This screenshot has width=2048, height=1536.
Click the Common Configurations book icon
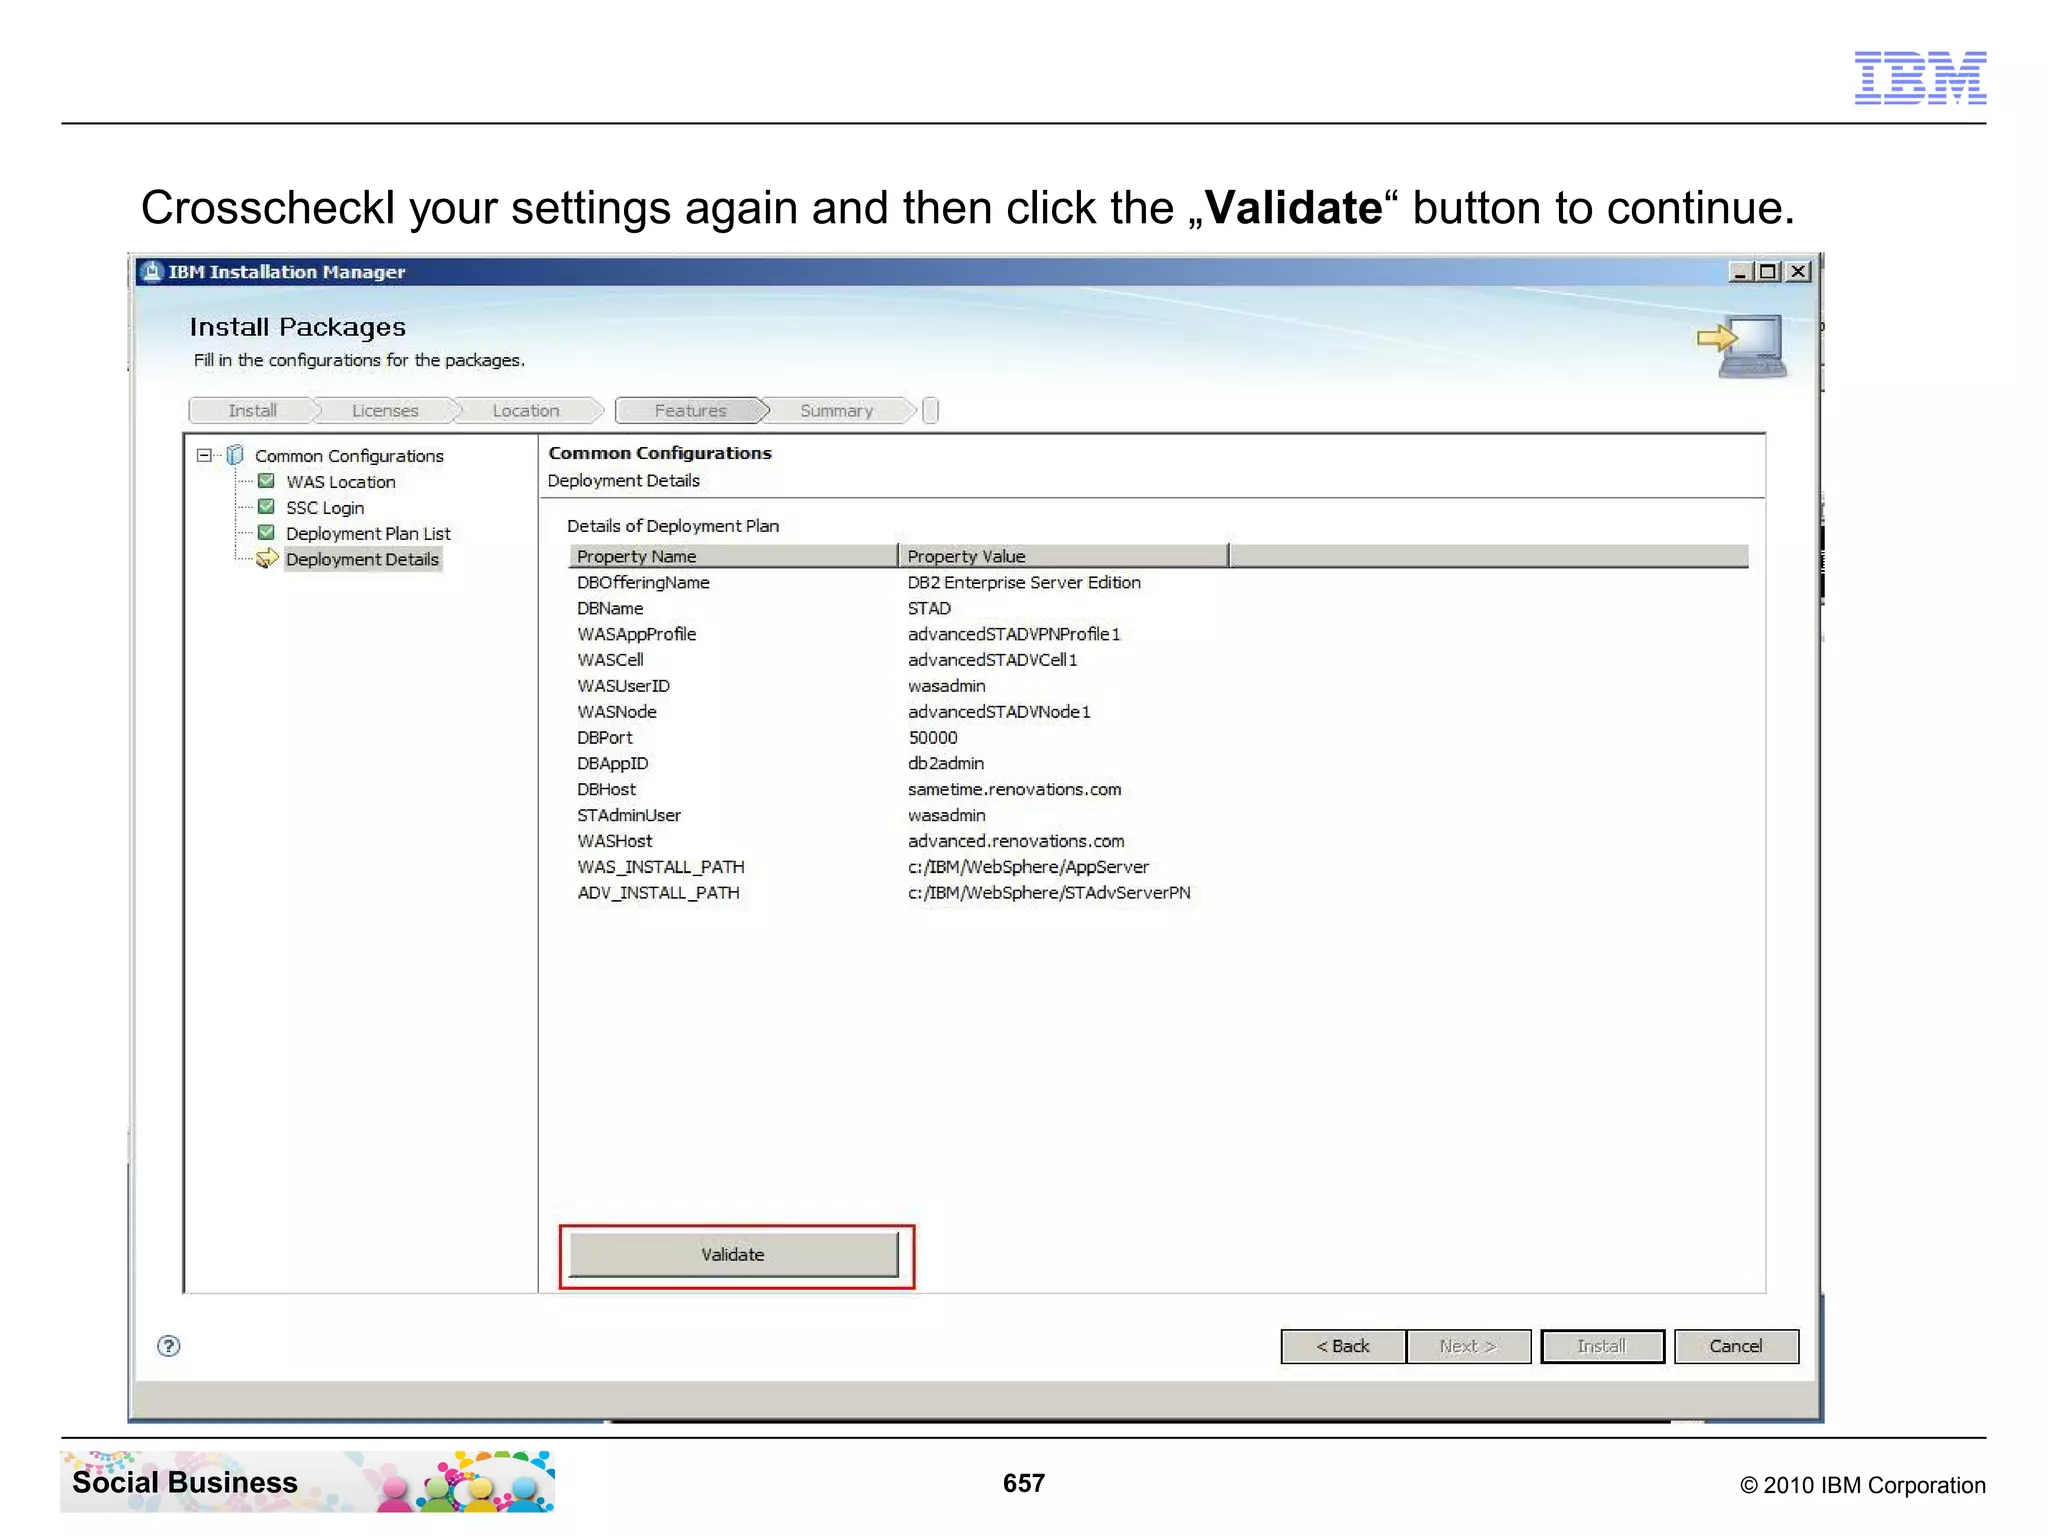coord(235,455)
